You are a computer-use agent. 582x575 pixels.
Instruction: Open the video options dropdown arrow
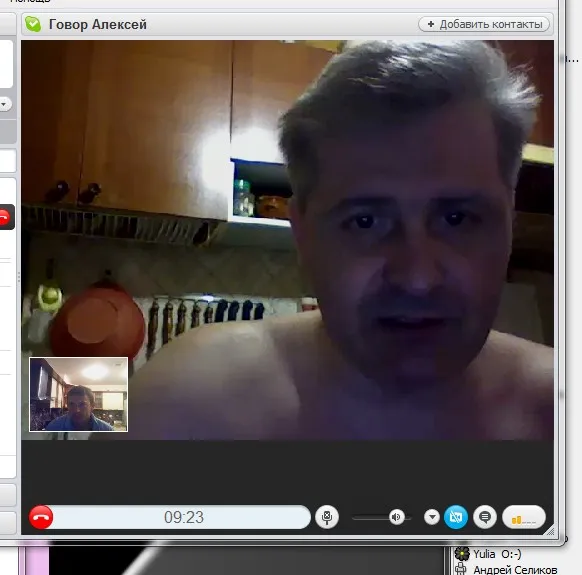coord(432,517)
